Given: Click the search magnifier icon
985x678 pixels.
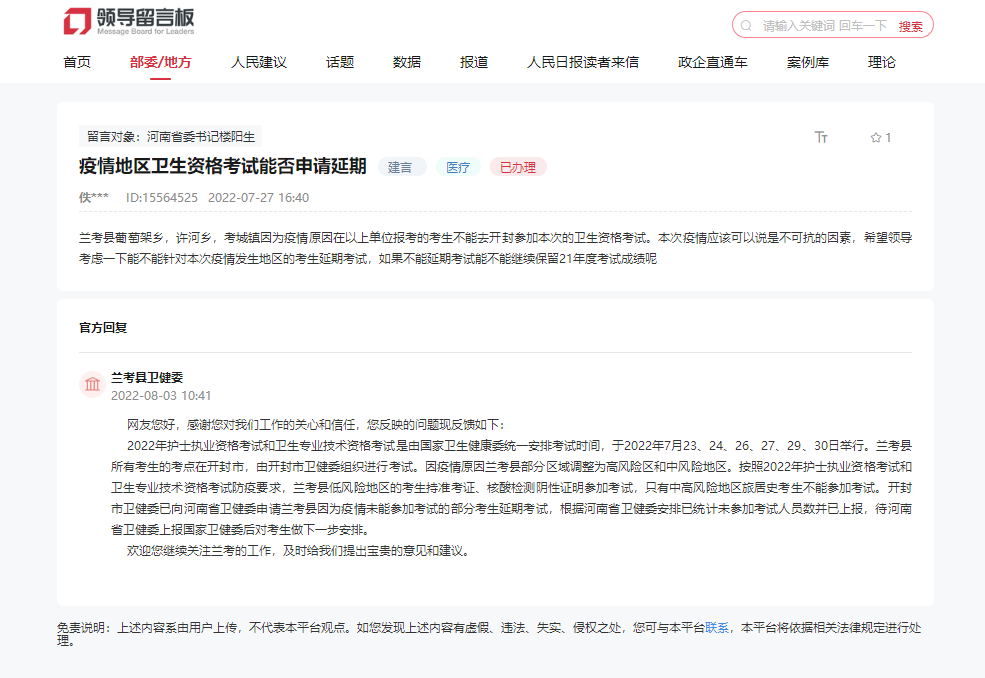Looking at the screenshot, I should pyautogui.click(x=746, y=25).
